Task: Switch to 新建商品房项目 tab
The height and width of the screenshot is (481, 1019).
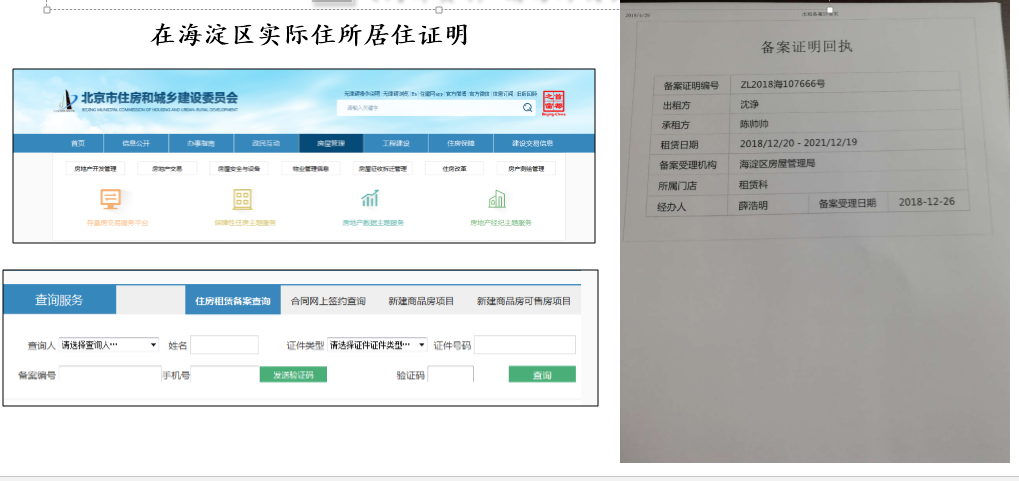Action: [x=421, y=301]
